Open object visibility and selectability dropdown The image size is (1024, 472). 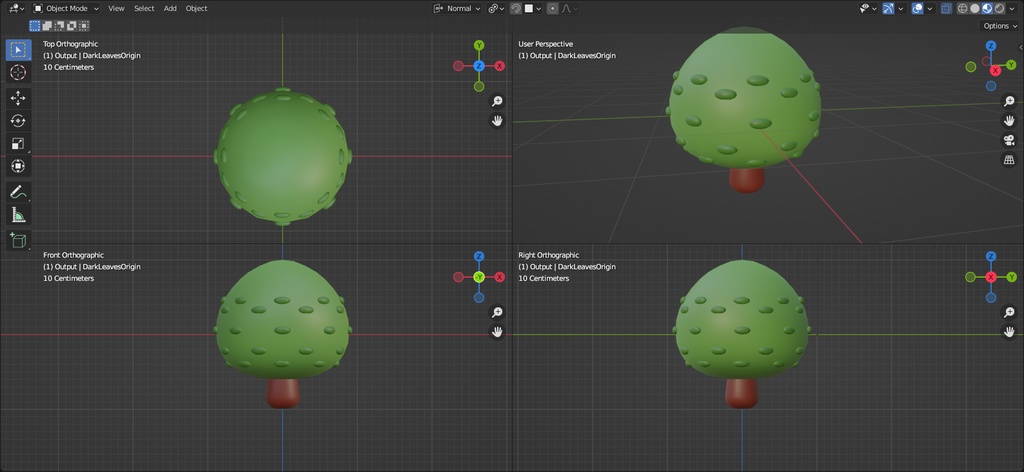click(868, 8)
